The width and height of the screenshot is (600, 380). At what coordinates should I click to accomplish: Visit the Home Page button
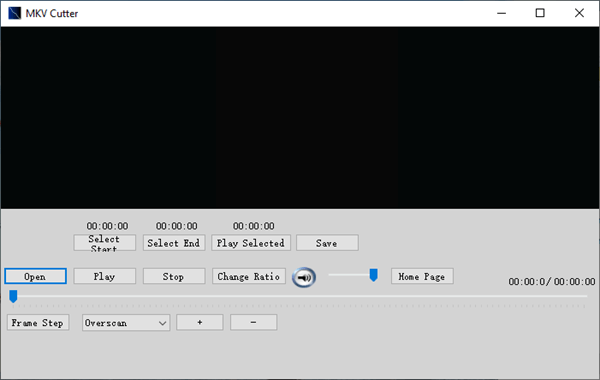[x=422, y=276]
